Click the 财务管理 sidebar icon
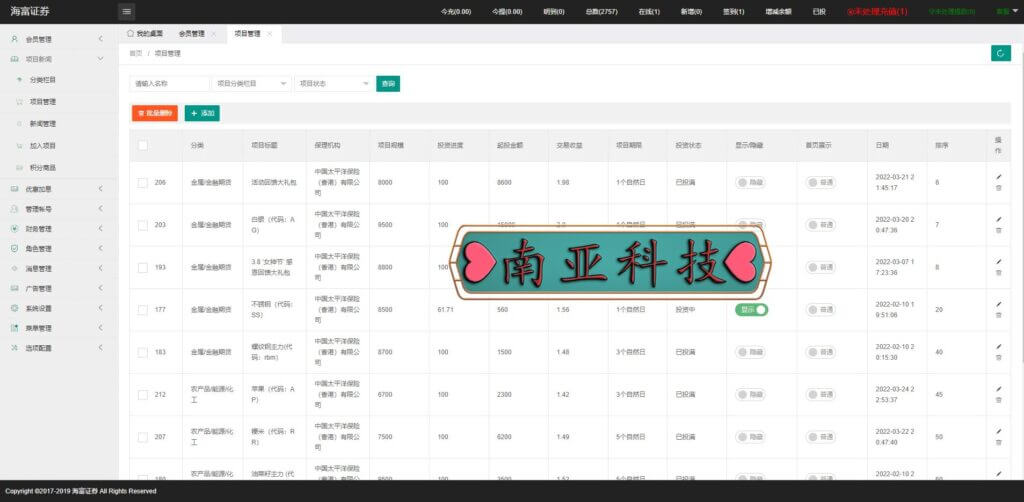 (x=14, y=229)
